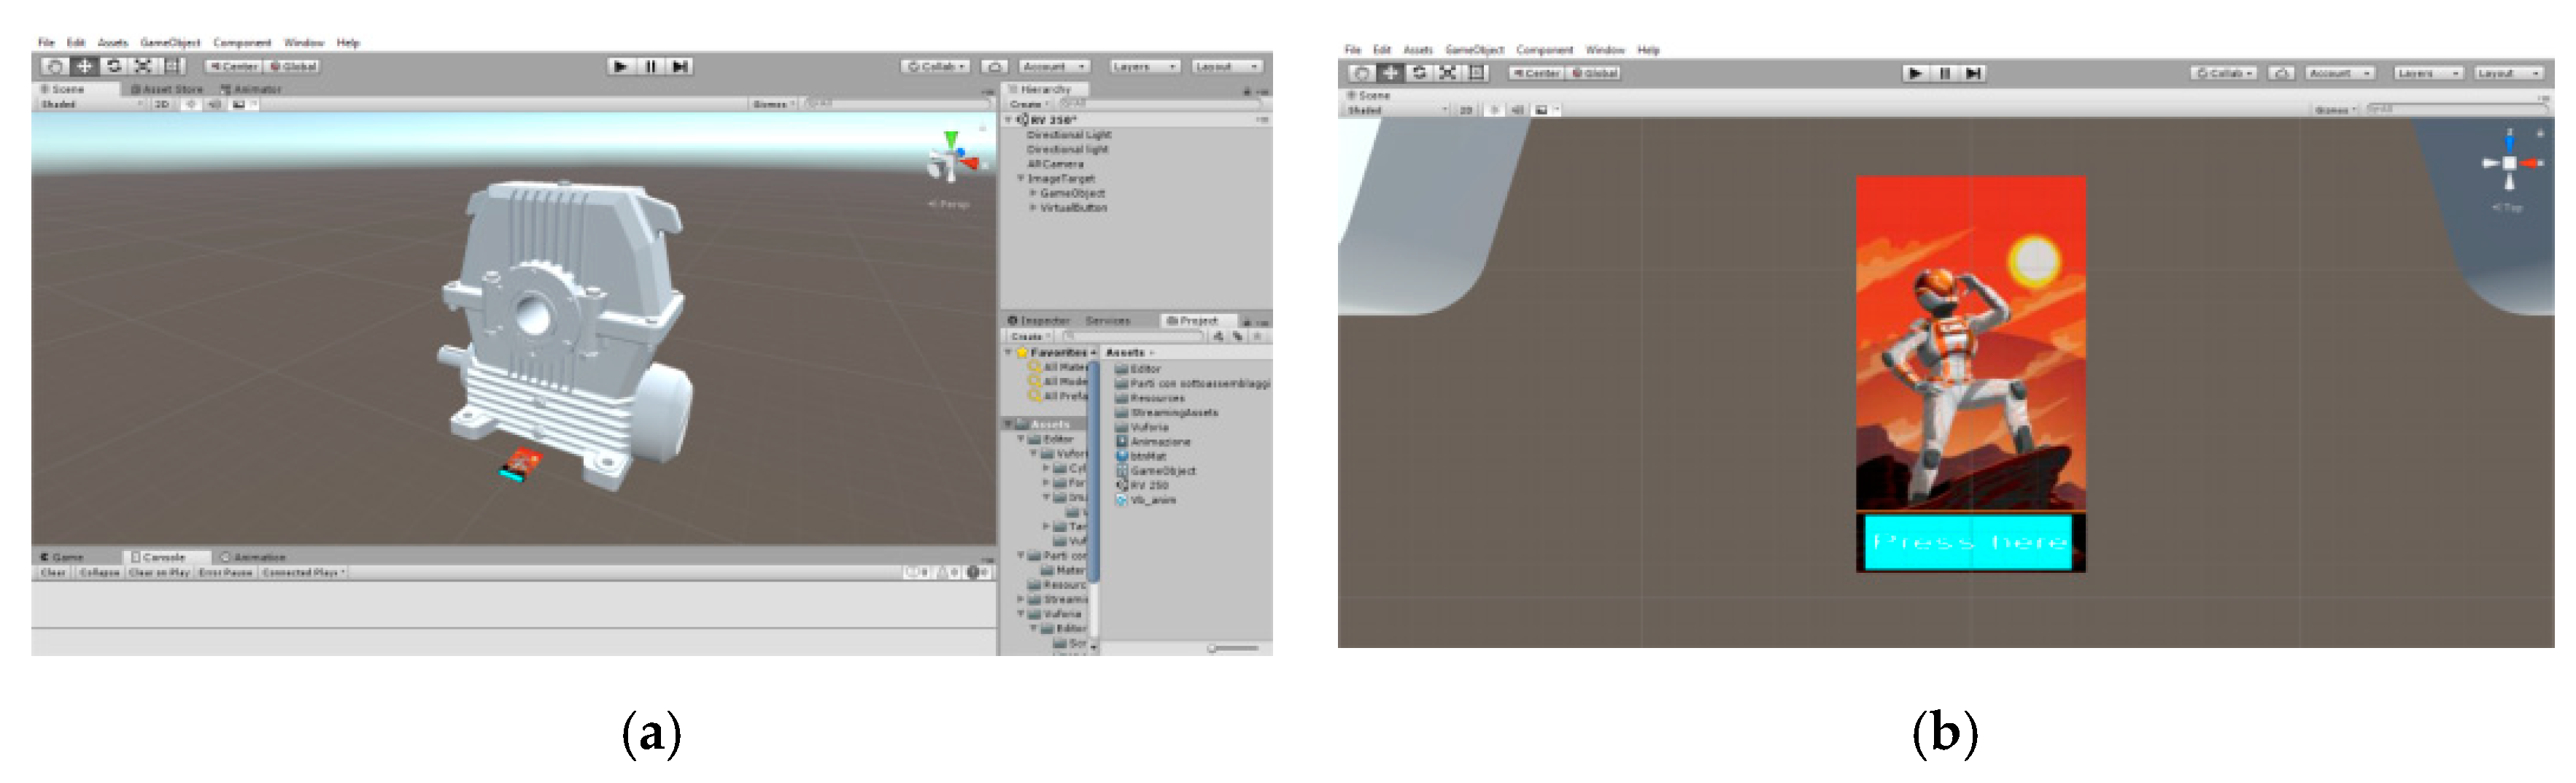This screenshot has width=2576, height=783.
Task: Open the Layers dropdown in left editor
Action: [1144, 66]
